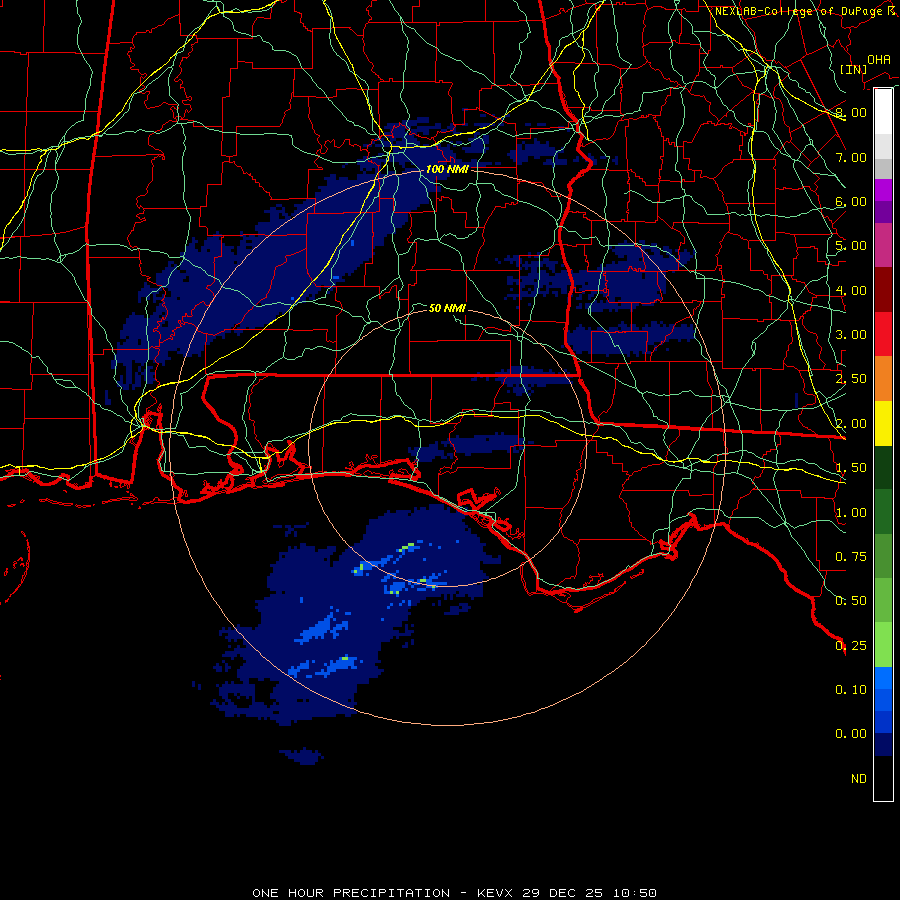Select the 6.00 legend value

[851, 201]
